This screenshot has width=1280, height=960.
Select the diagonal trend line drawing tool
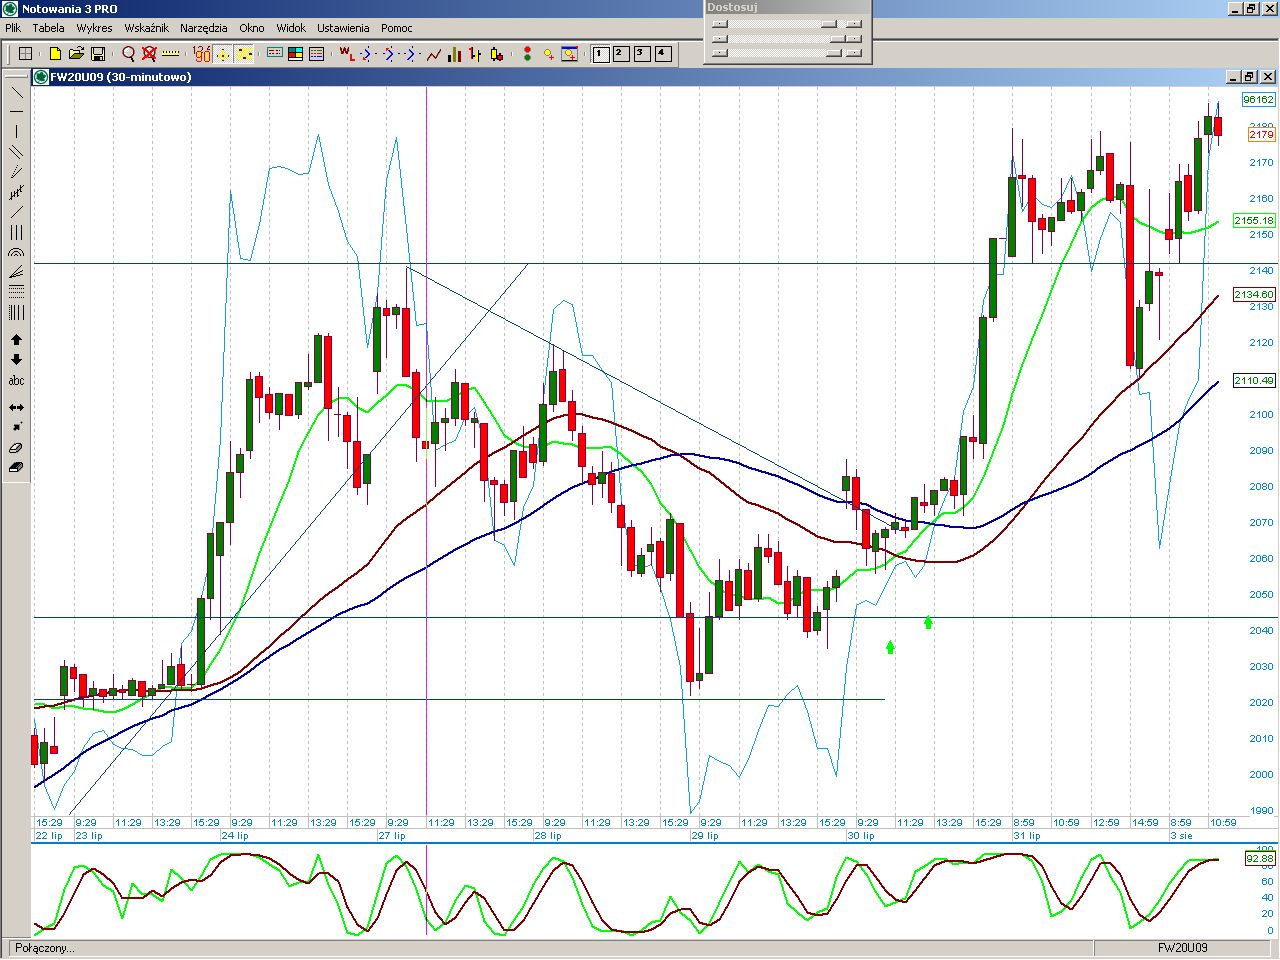tap(16, 91)
